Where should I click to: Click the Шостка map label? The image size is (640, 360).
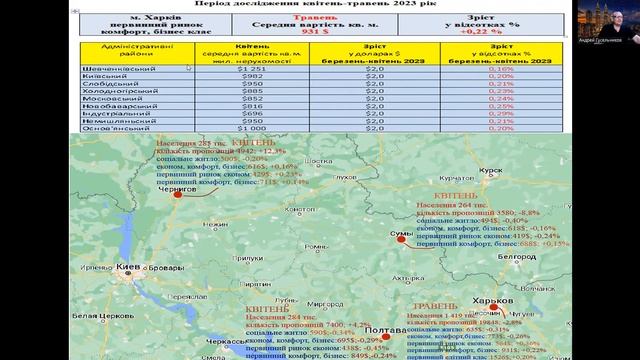coord(318,161)
